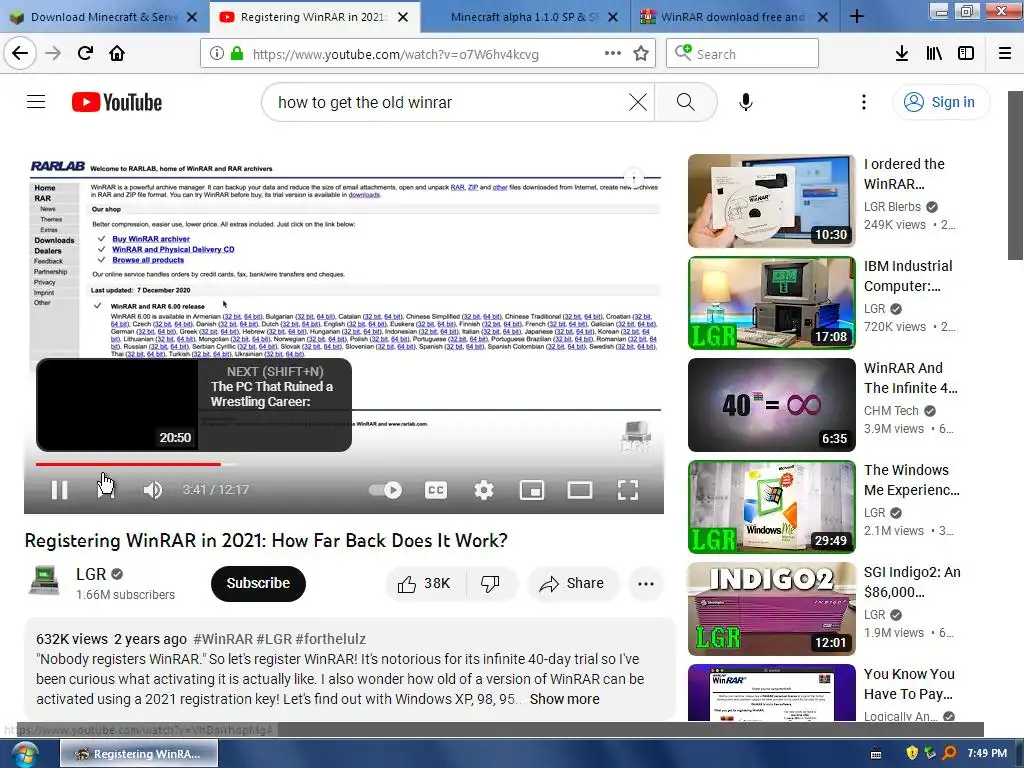Click the Sign in button
Screen dimensions: 1024x768
pyautogui.click(x=940, y=102)
